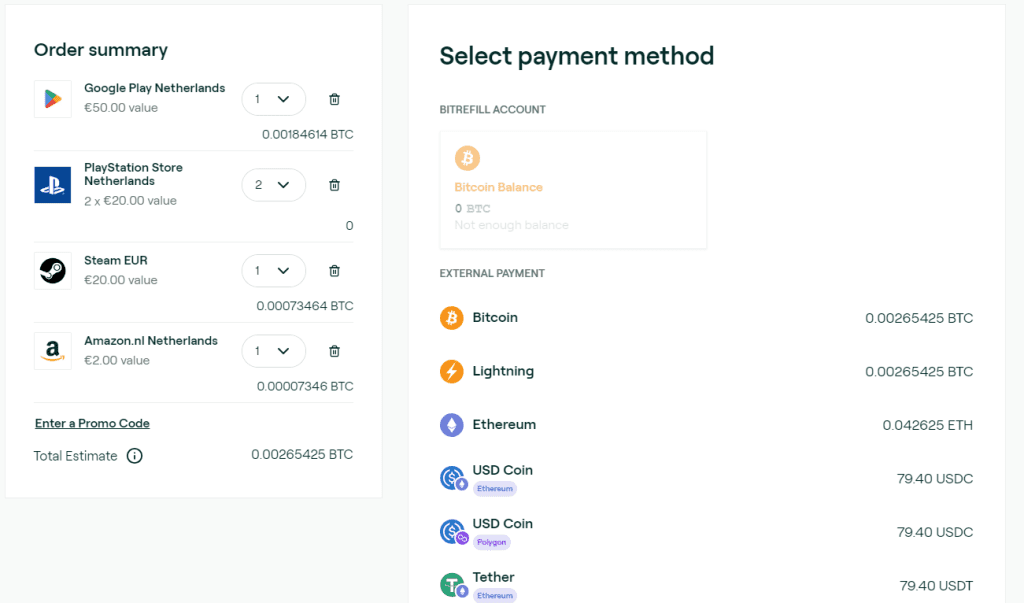Click the Amazon logo icon
Image resolution: width=1024 pixels, height=603 pixels.
pyautogui.click(x=53, y=351)
